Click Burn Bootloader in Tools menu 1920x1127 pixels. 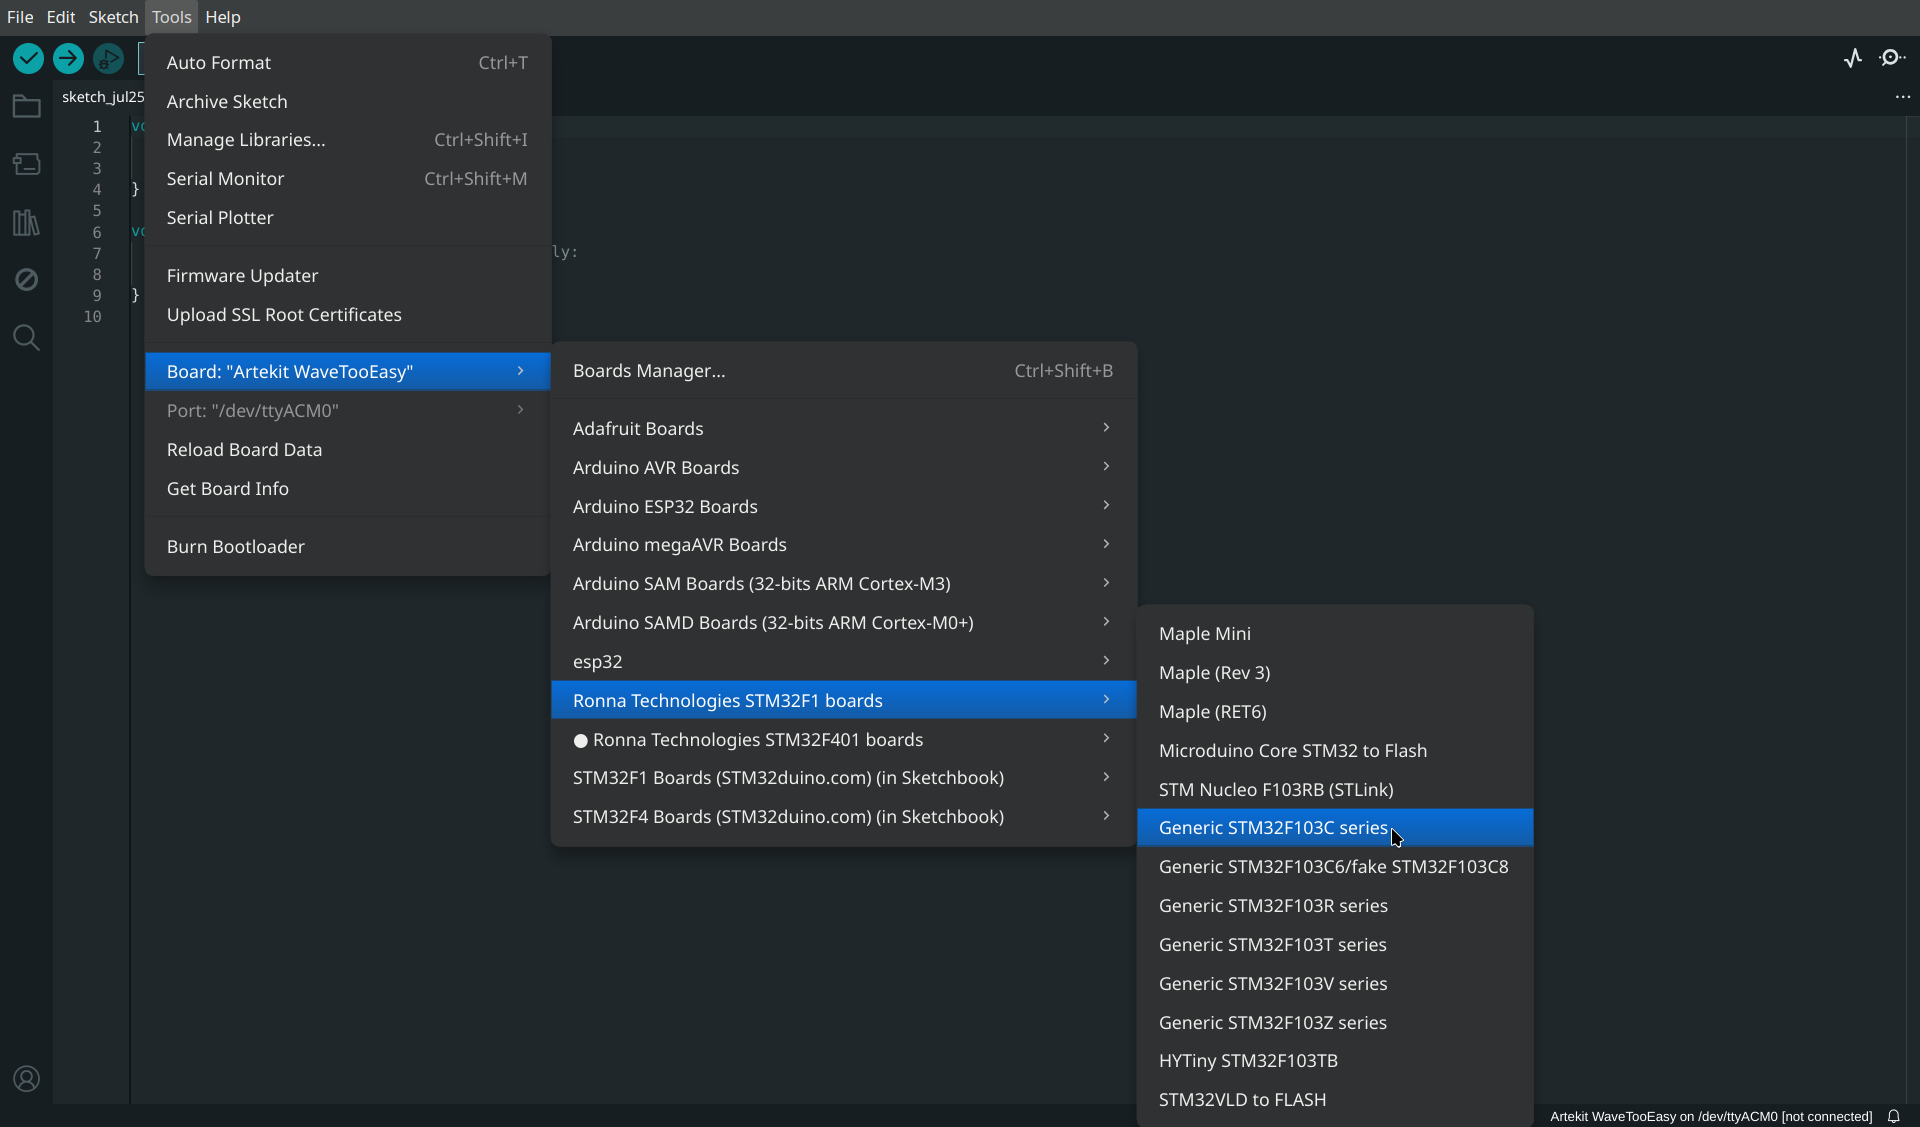[x=347, y=546]
